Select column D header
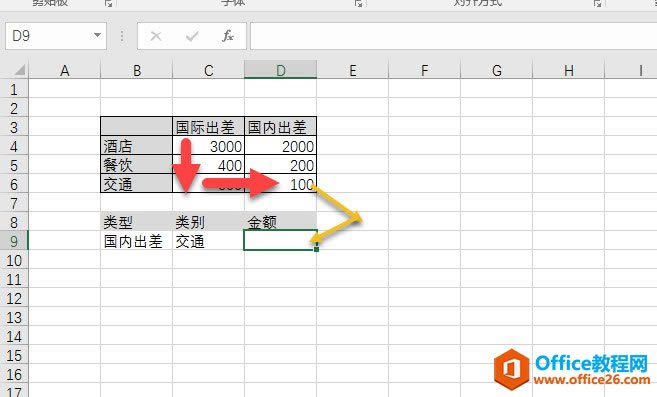This screenshot has width=657, height=397. pyautogui.click(x=280, y=70)
